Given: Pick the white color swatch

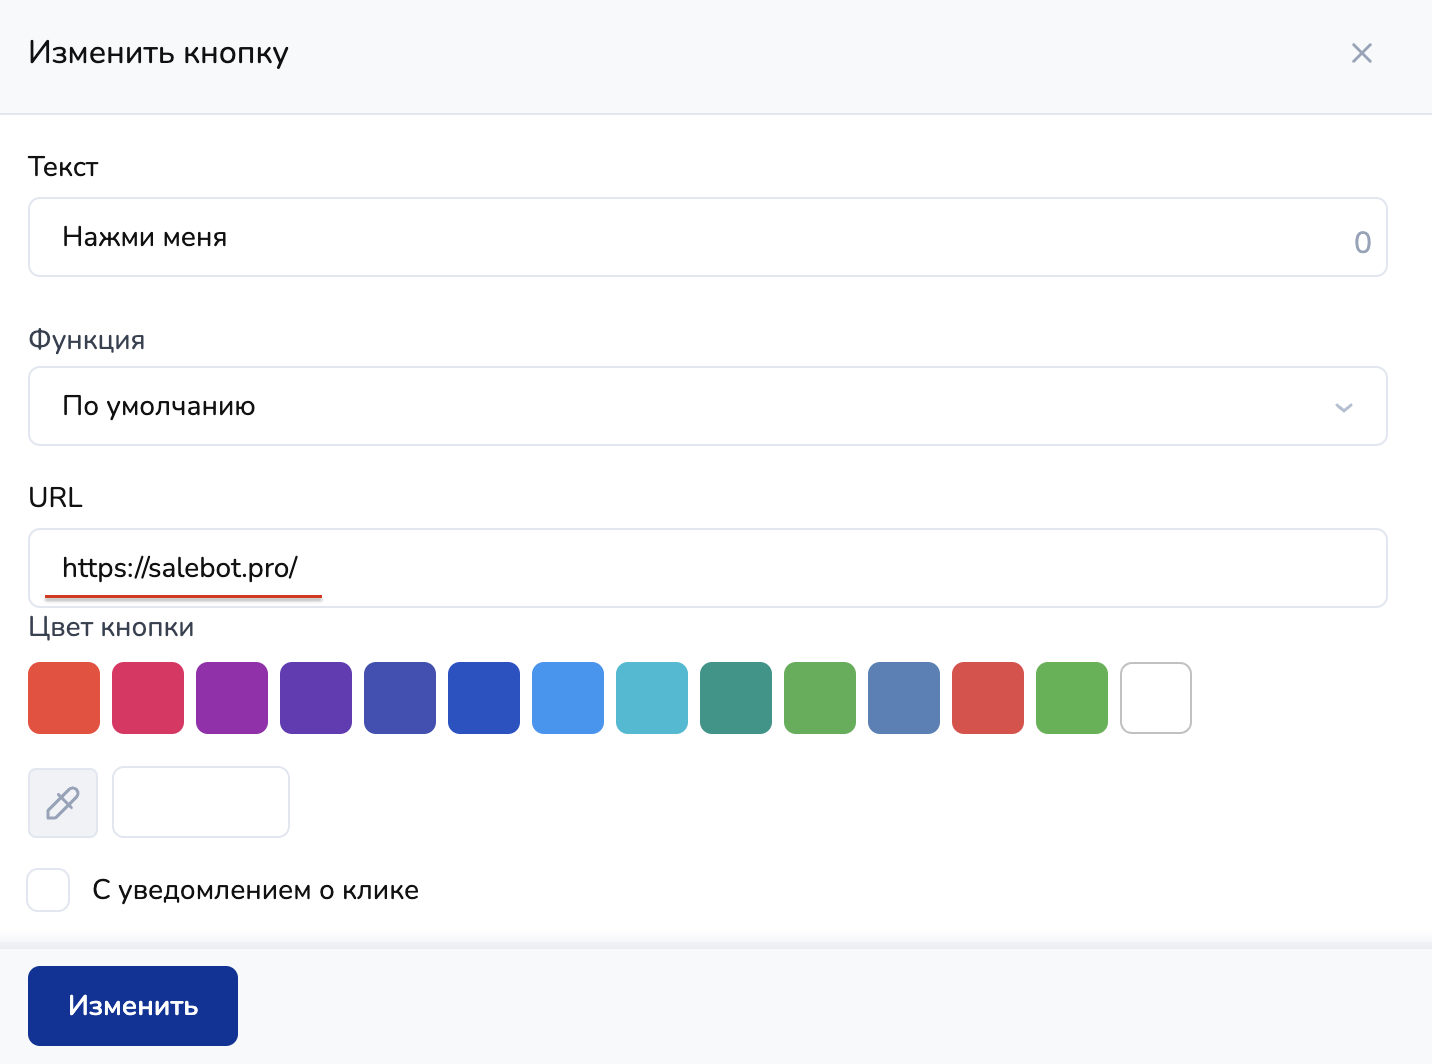Looking at the screenshot, I should coord(1156,698).
